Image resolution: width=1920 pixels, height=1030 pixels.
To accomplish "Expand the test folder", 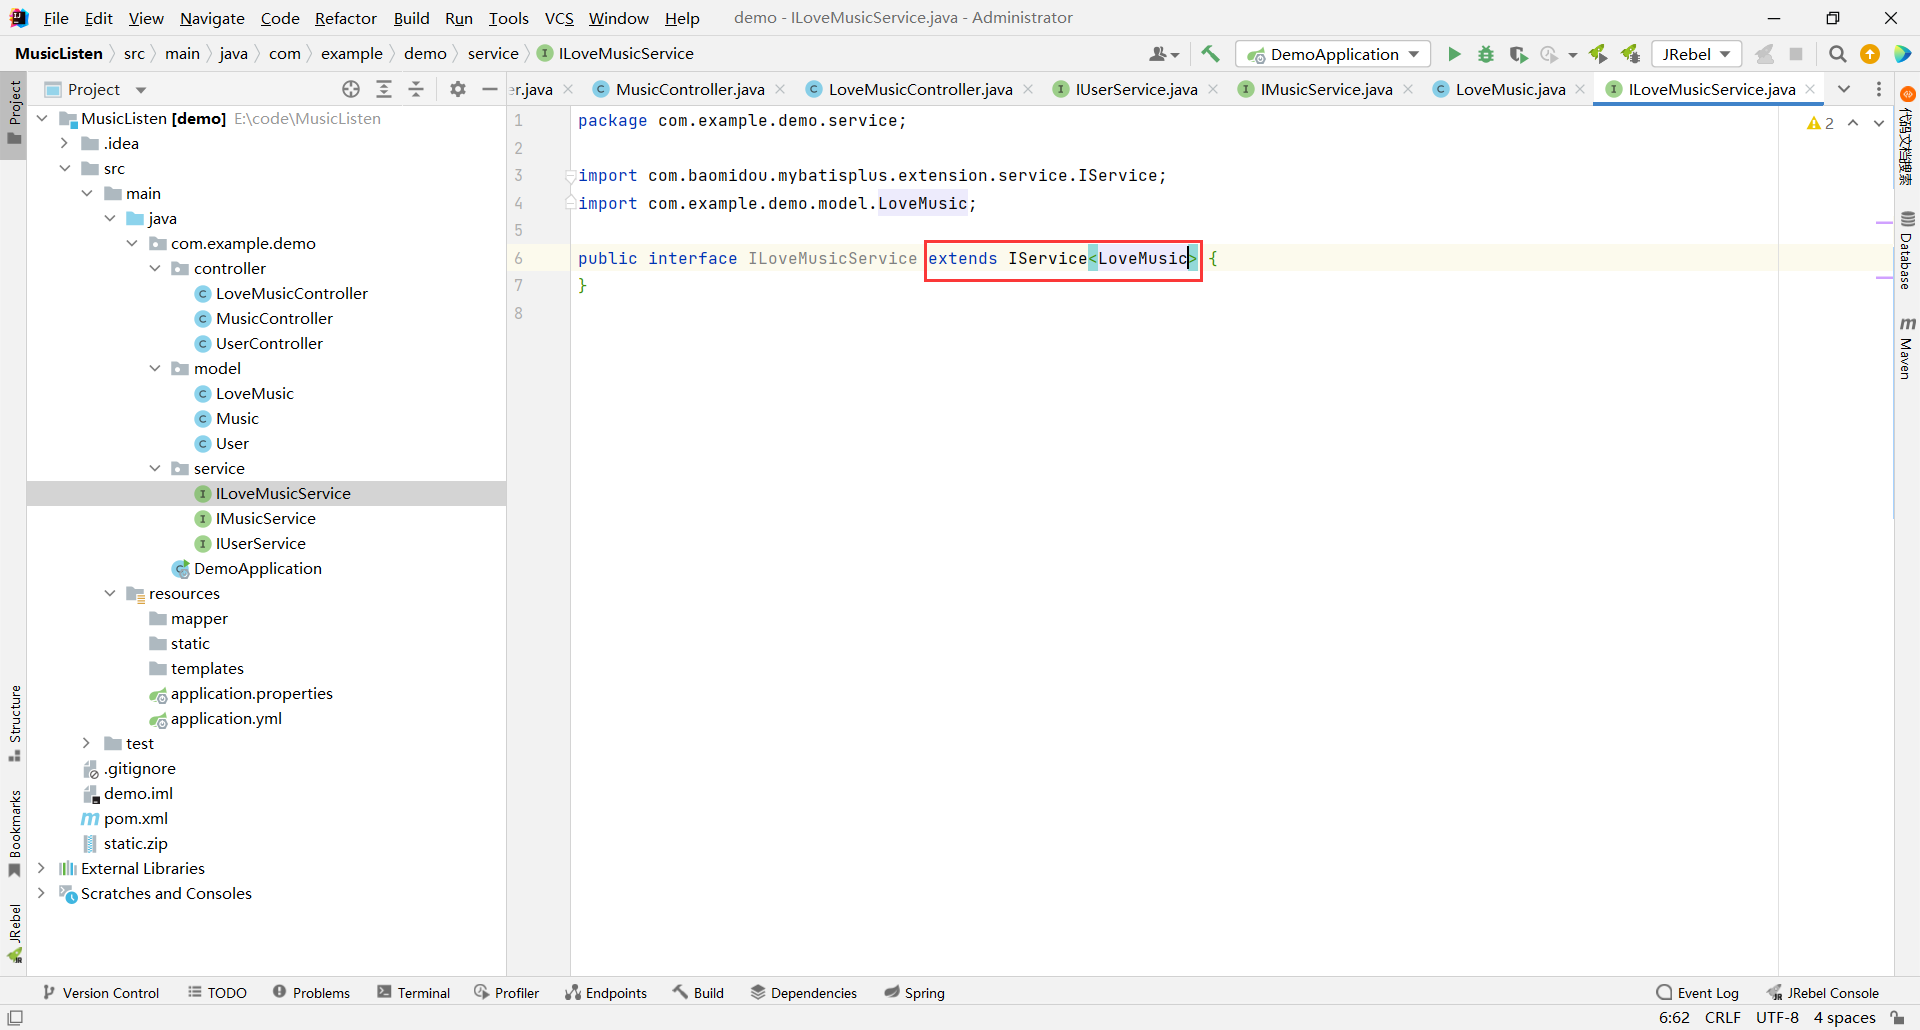I will click(x=87, y=743).
